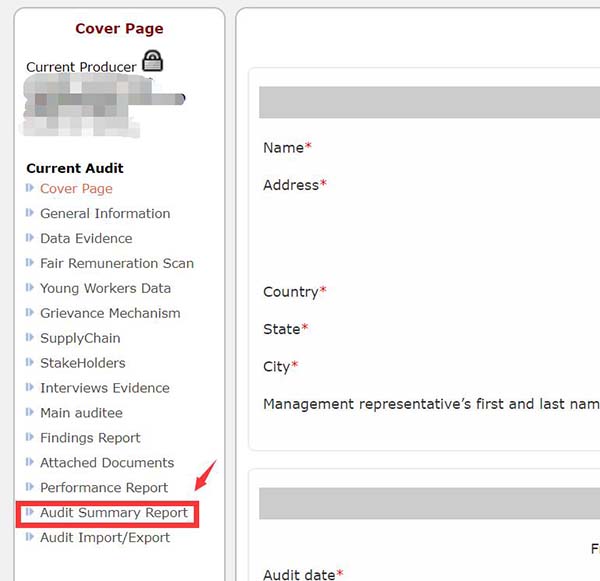This screenshot has height=581, width=600.
Task: Click arrow icon next to SupplyChain
Action: click(x=30, y=338)
